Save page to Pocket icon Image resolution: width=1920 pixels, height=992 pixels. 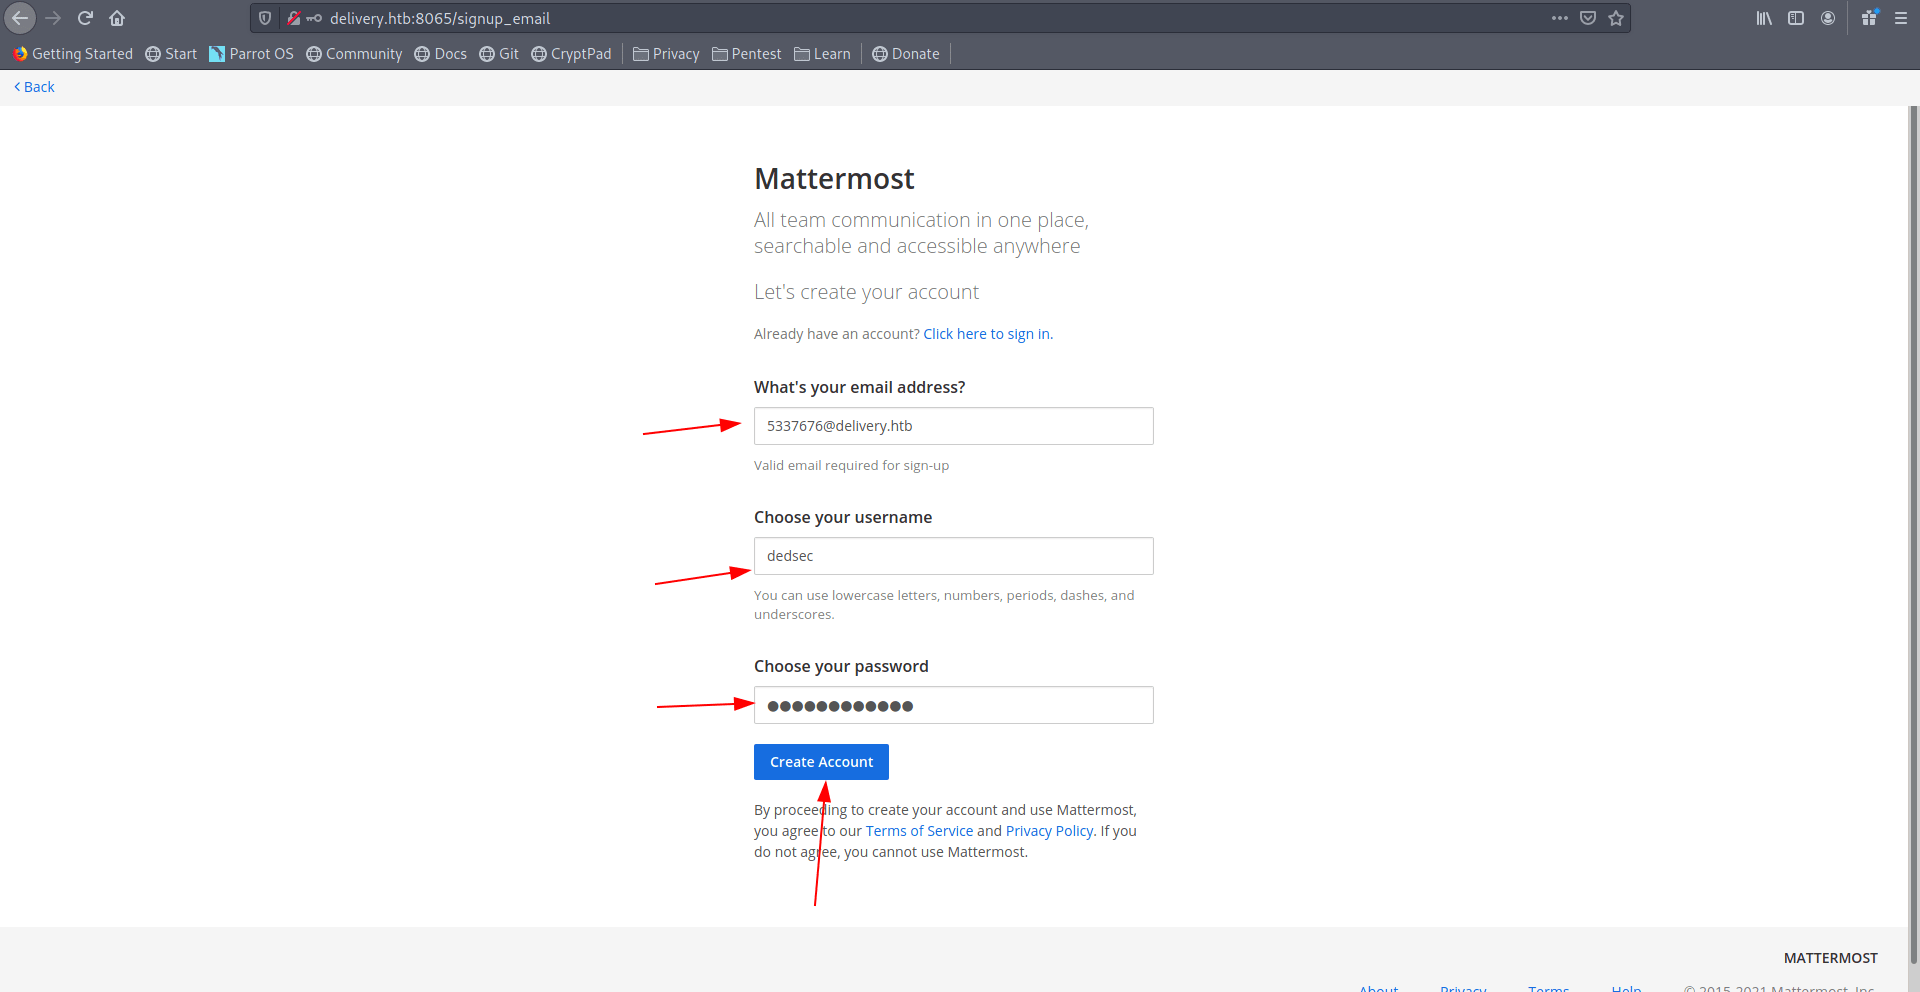[1588, 18]
